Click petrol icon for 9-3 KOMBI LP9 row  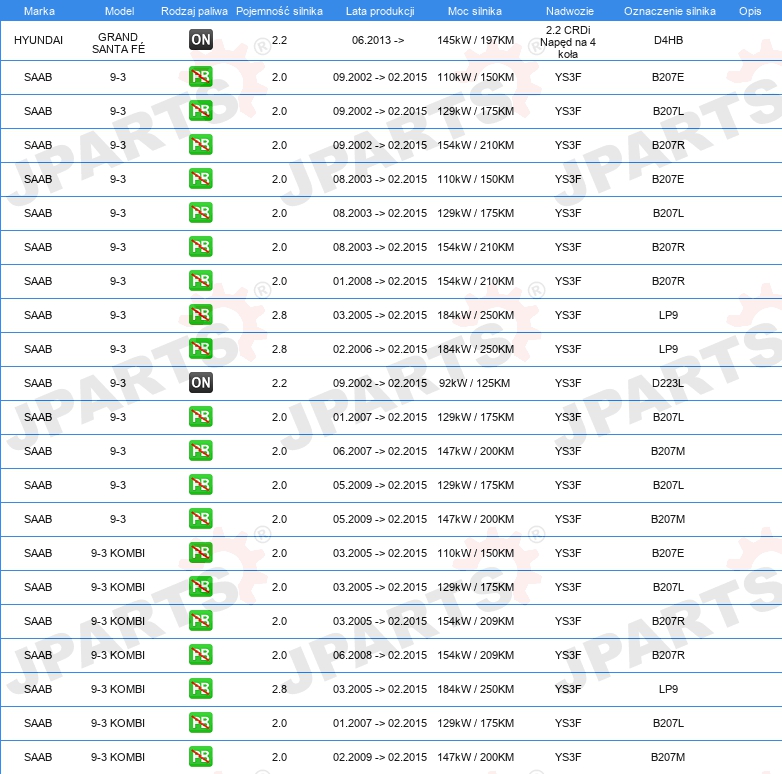pyautogui.click(x=200, y=688)
